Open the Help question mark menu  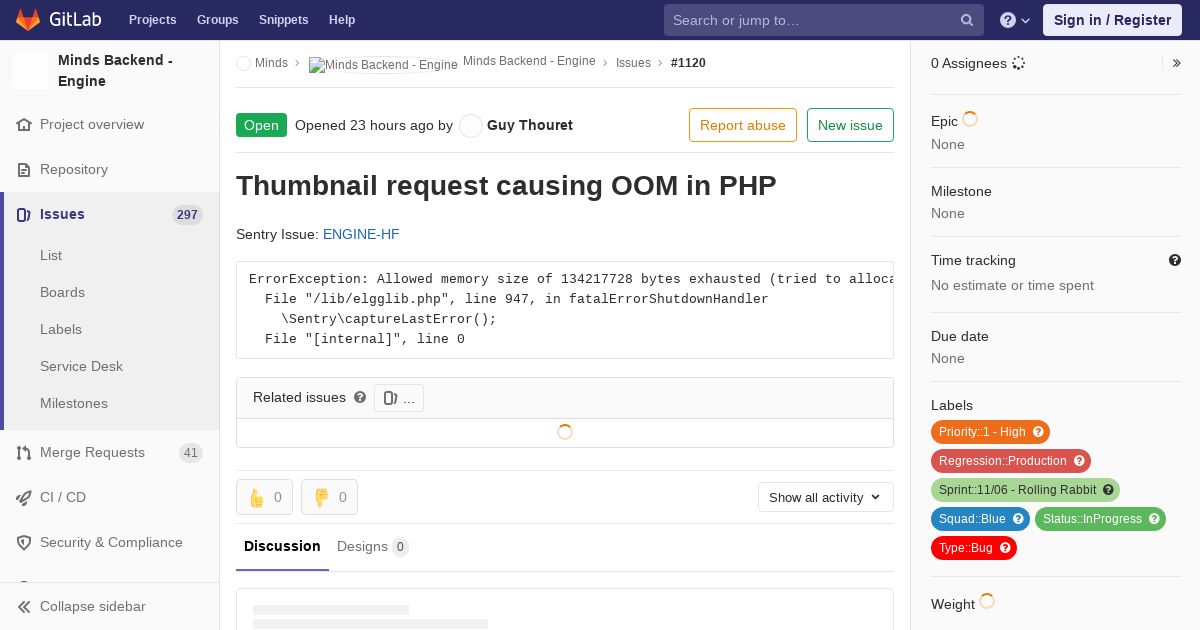point(1015,20)
